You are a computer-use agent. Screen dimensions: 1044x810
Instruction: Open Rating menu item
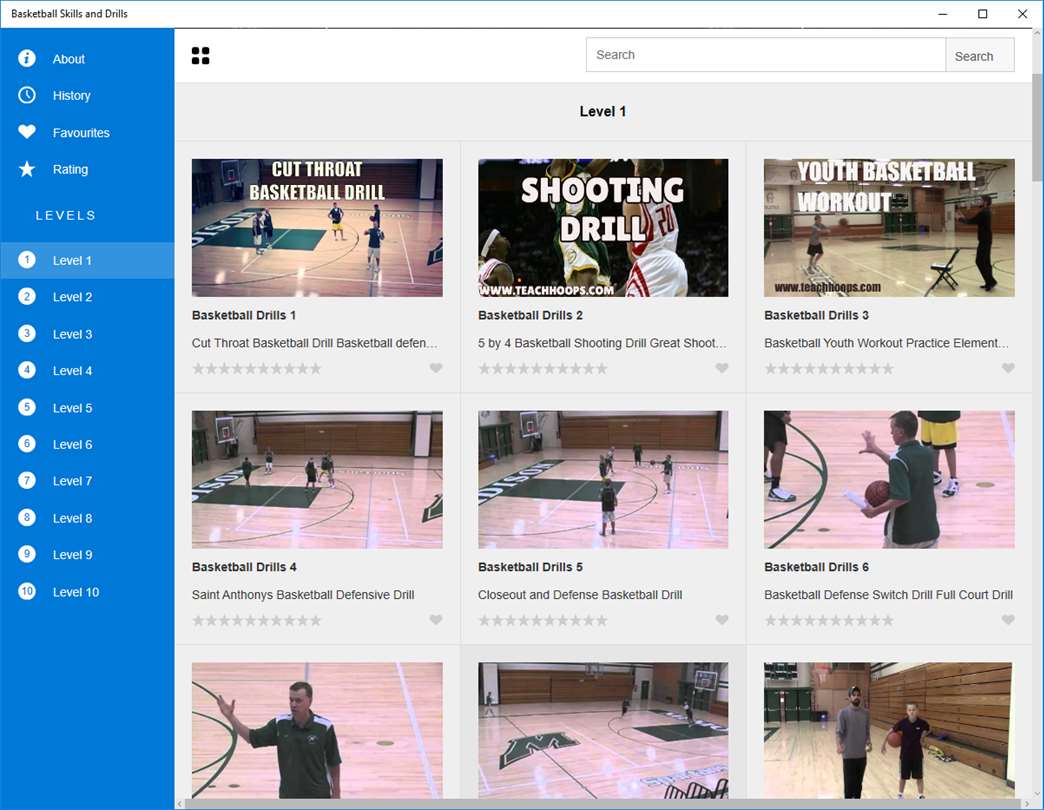[70, 169]
